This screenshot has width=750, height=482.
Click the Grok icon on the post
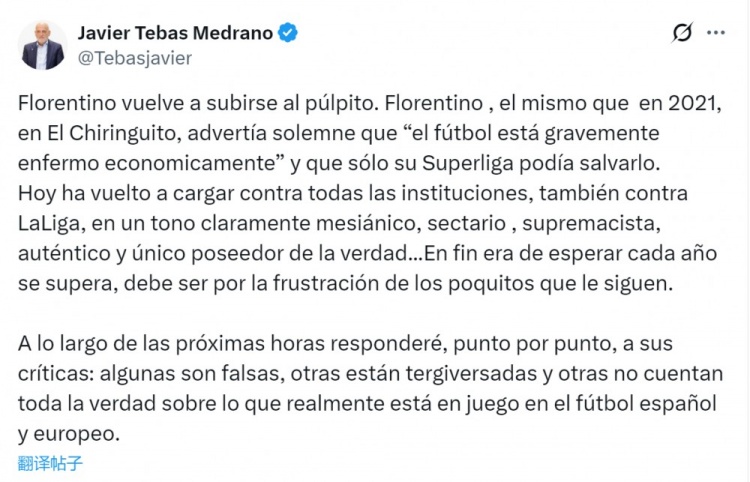(681, 32)
